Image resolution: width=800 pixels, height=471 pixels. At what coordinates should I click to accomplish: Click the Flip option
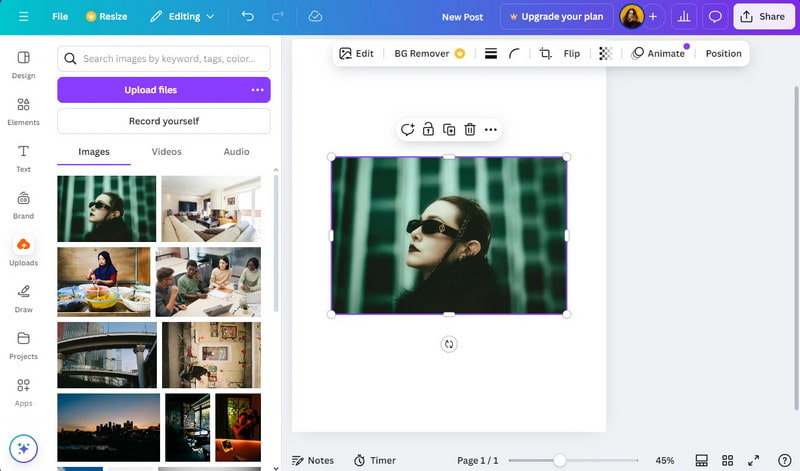[x=571, y=54]
